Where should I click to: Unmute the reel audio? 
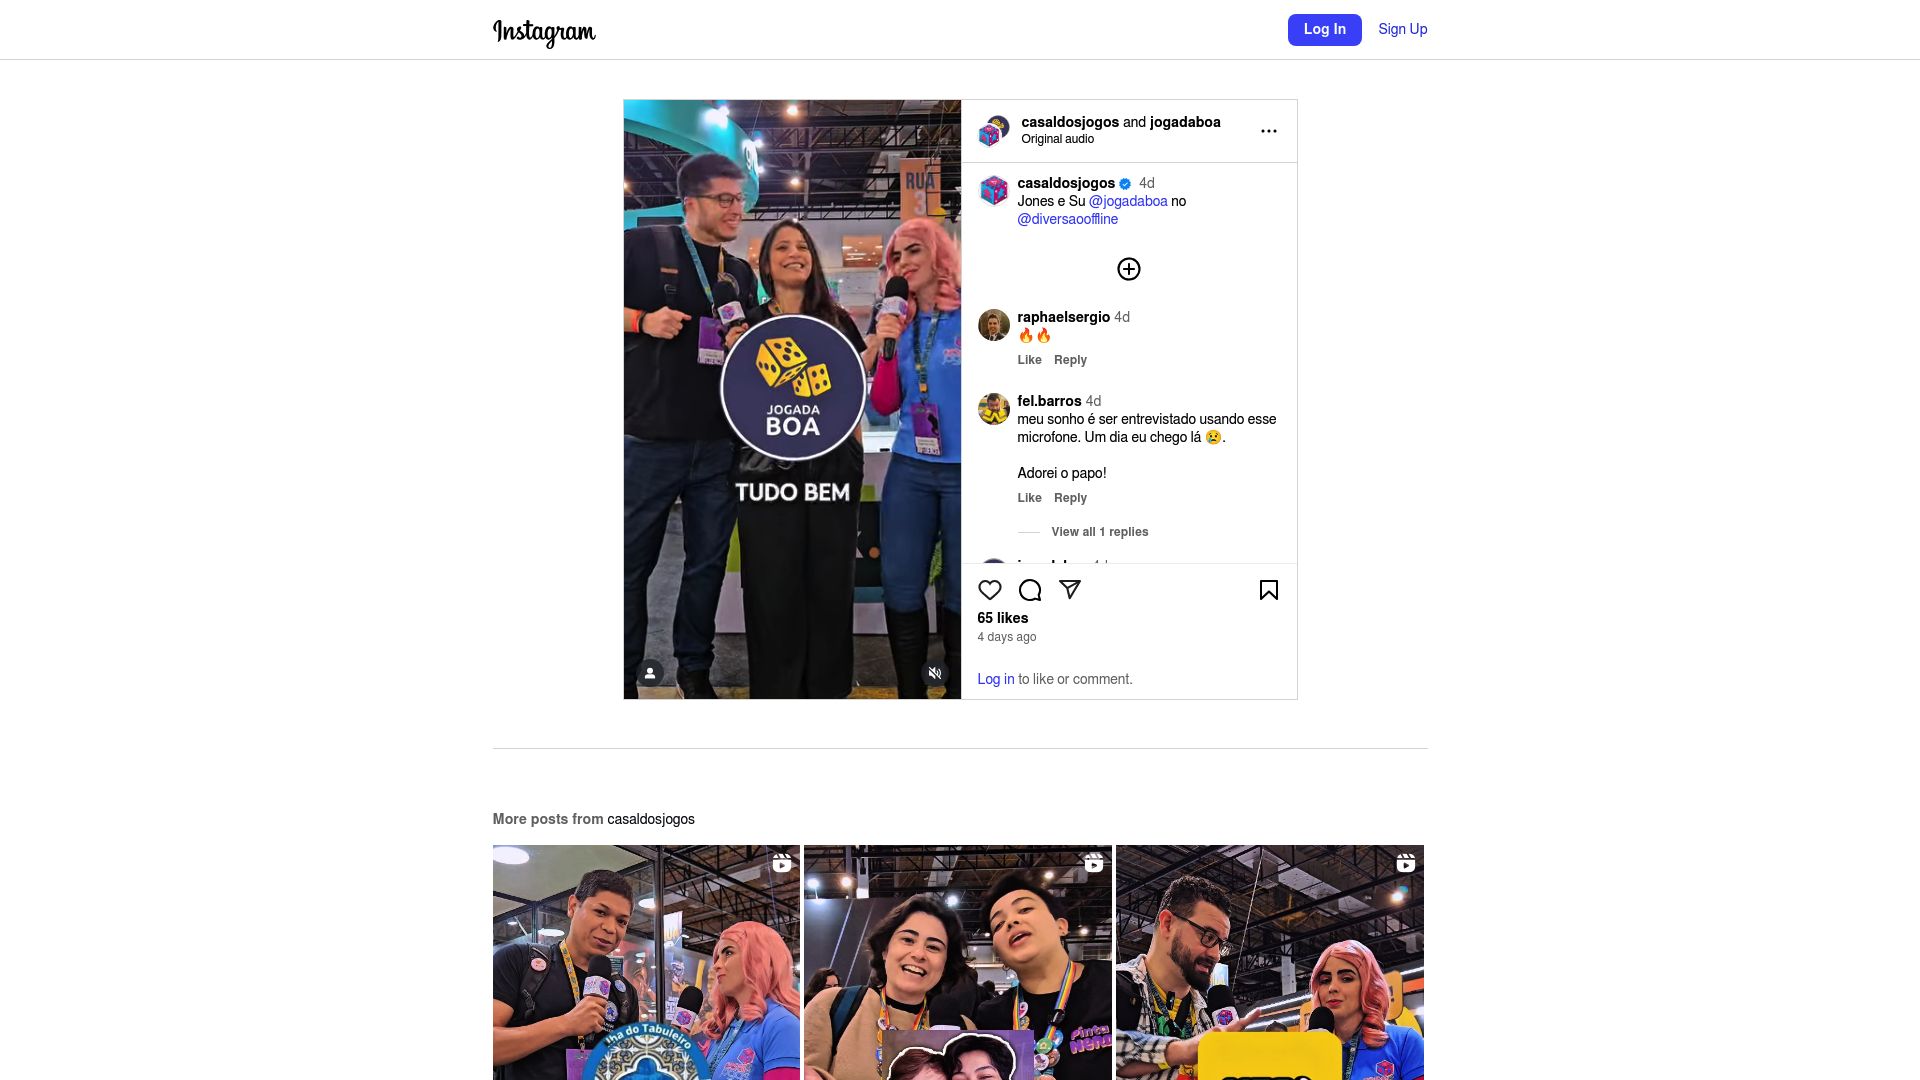[x=934, y=673]
